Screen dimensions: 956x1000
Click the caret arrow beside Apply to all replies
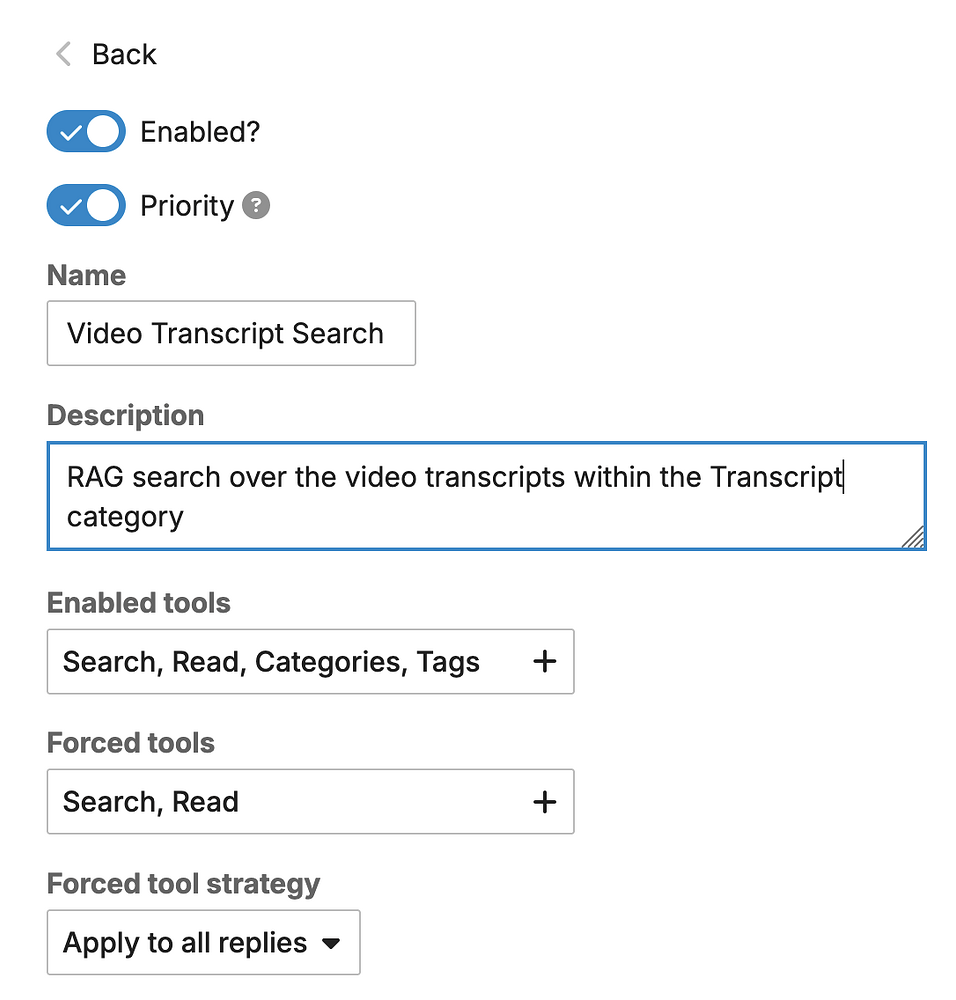pyautogui.click(x=331, y=943)
